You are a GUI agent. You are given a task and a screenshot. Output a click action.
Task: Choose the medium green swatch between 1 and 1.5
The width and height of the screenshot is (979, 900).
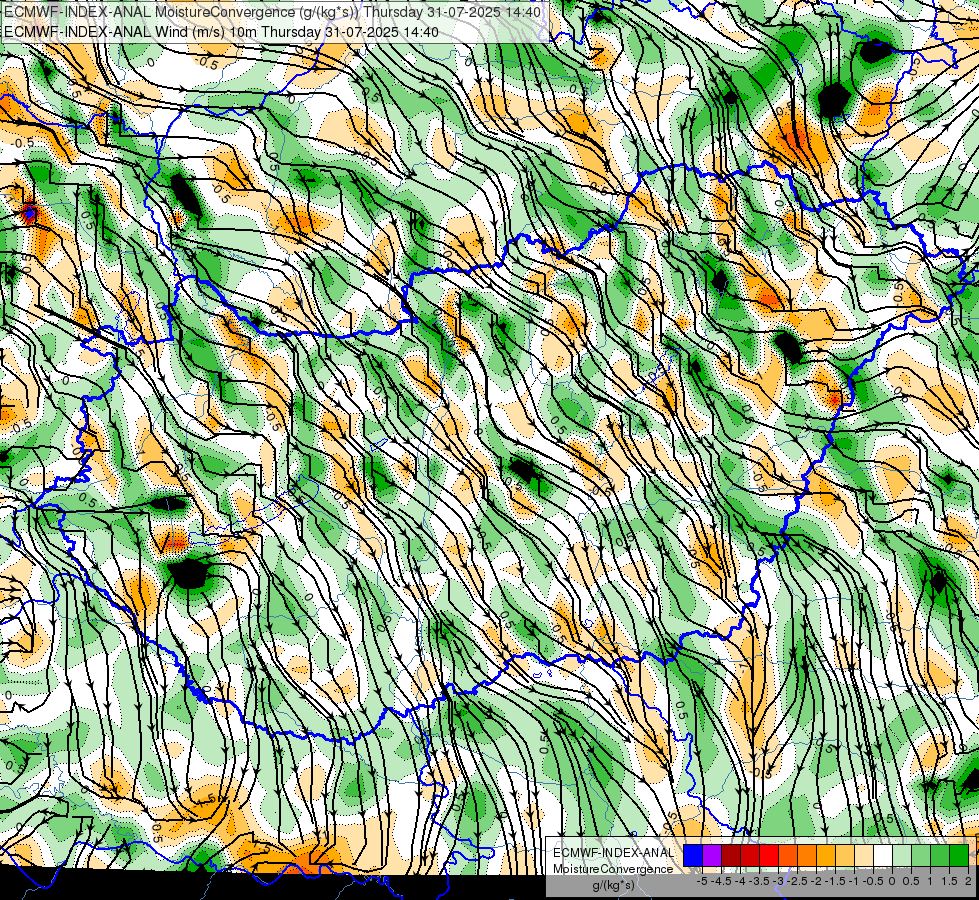coord(940,855)
